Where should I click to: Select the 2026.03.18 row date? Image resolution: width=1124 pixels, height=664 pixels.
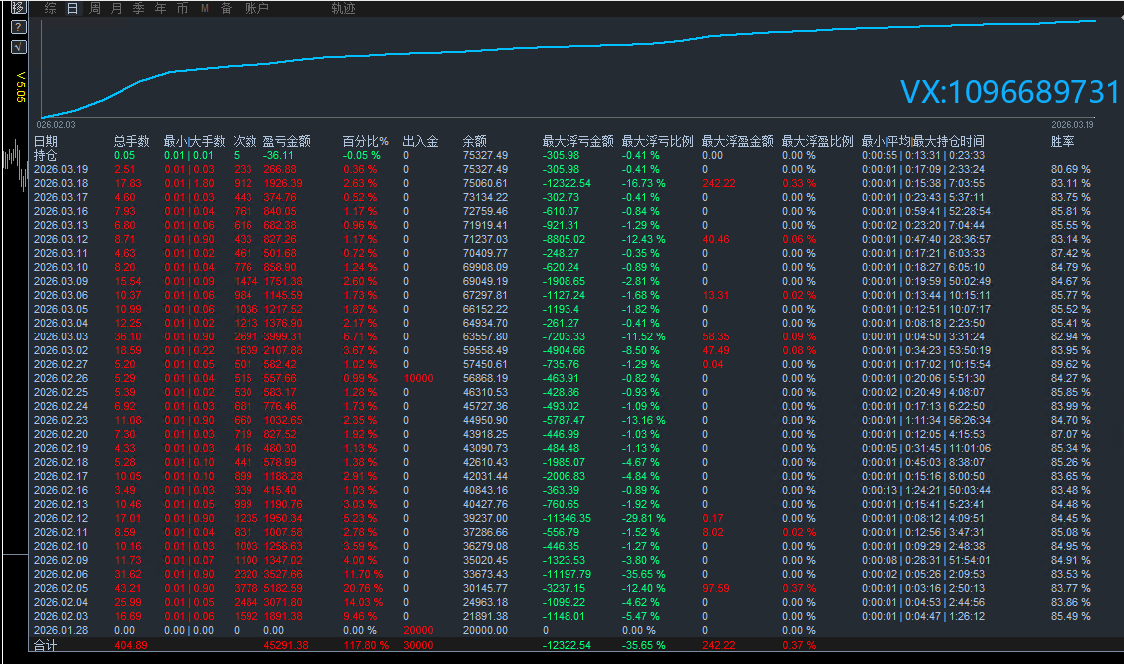click(60, 183)
